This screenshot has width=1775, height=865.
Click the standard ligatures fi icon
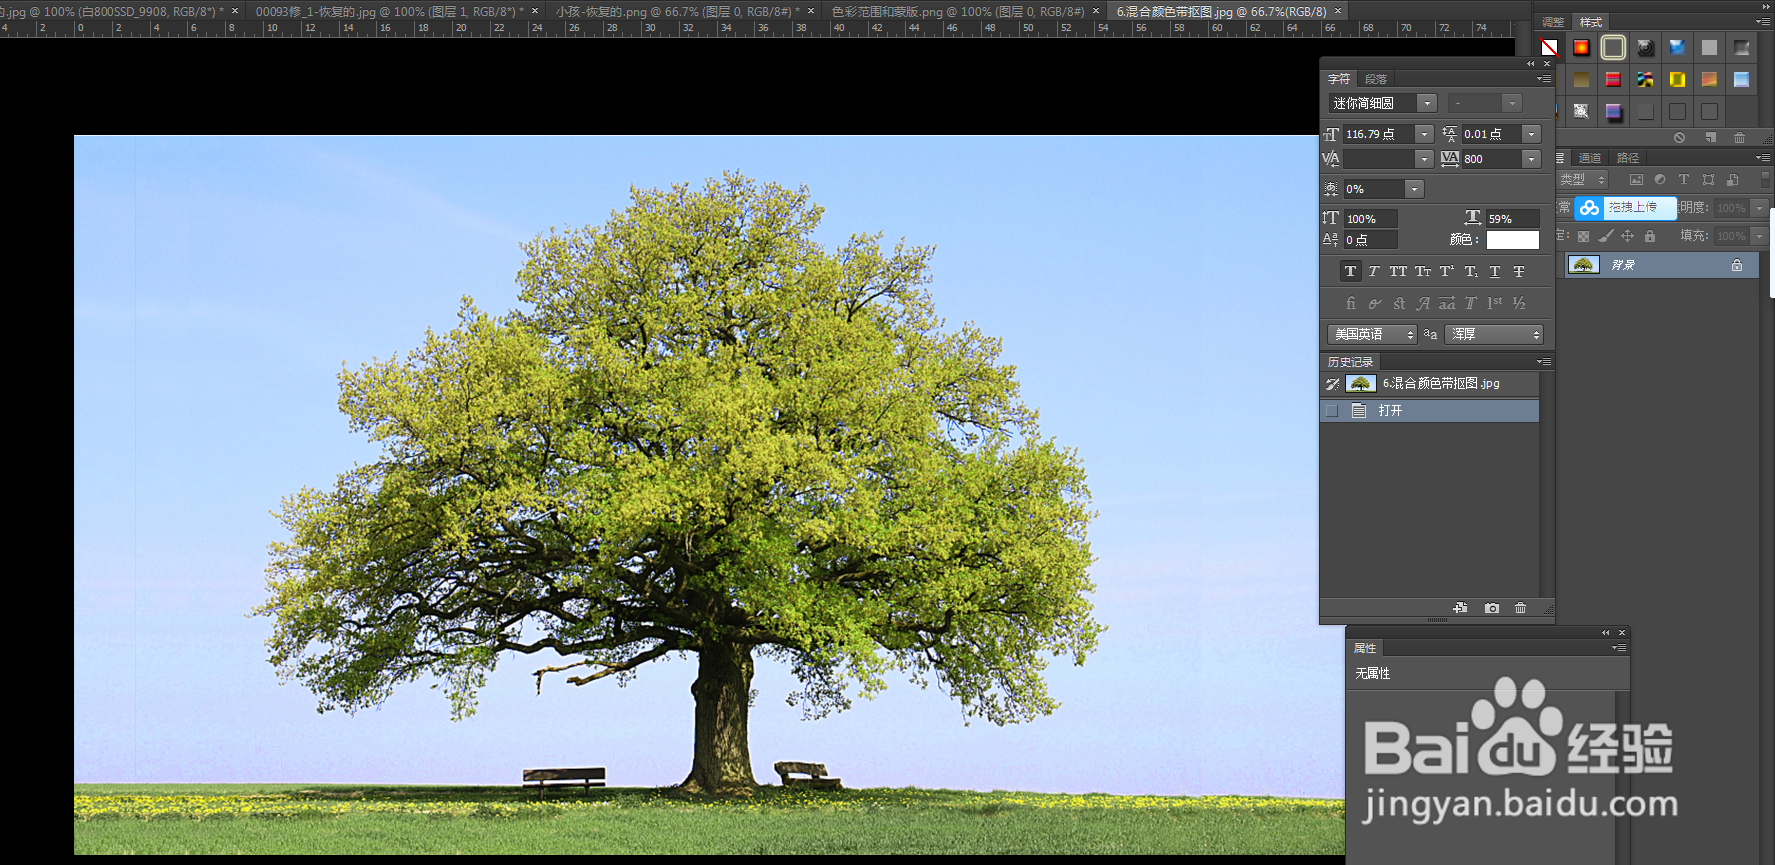click(x=1351, y=303)
